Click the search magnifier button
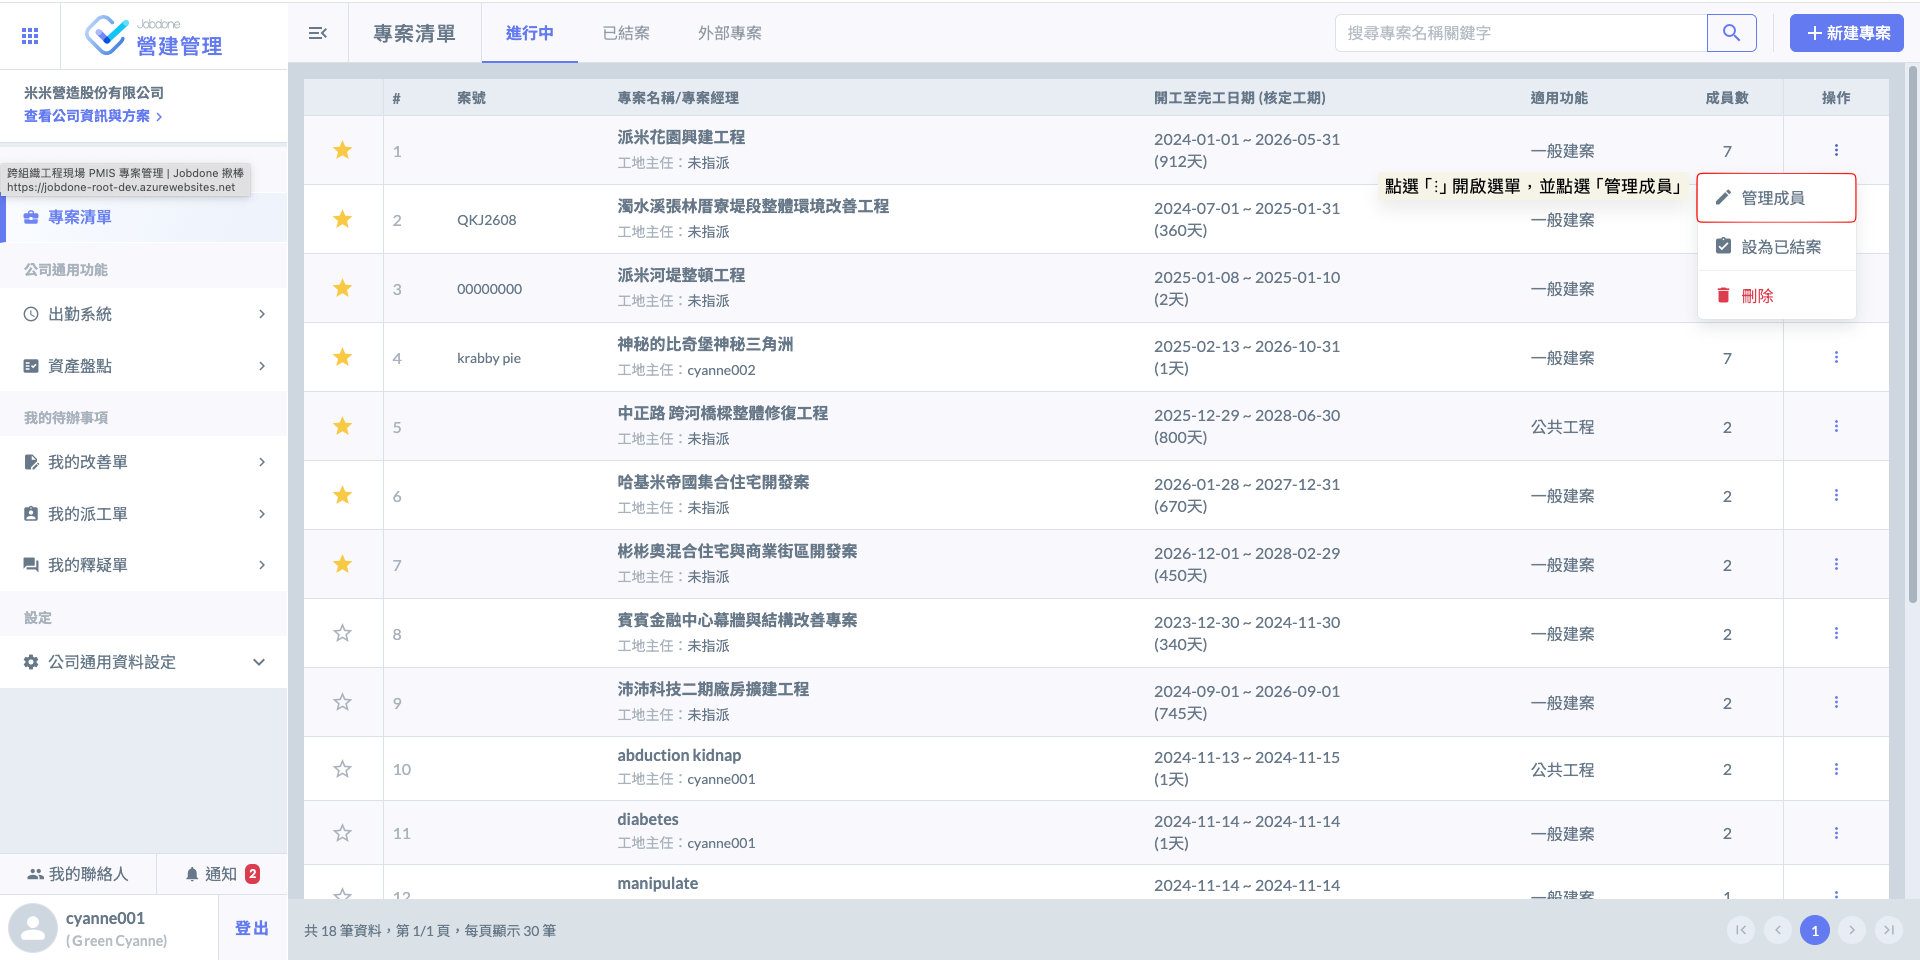Viewport: 1920px width, 960px height. [1731, 33]
